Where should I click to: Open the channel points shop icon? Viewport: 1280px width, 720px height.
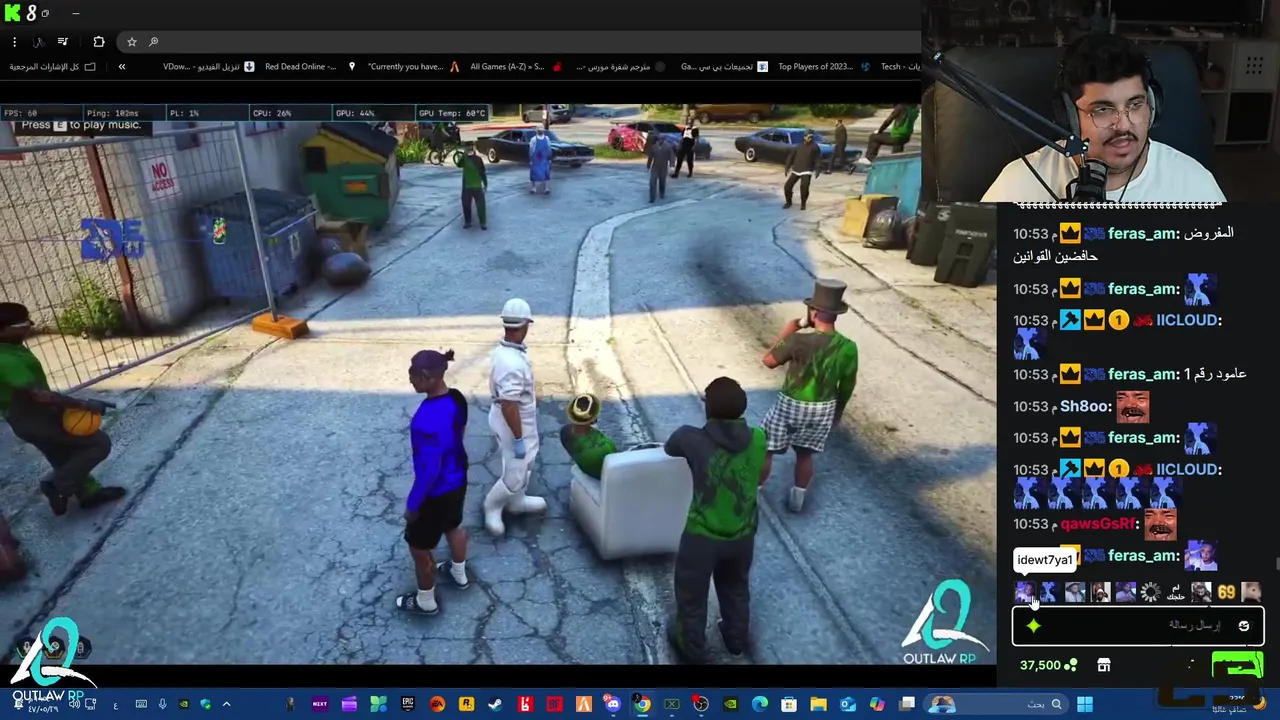[1104, 665]
